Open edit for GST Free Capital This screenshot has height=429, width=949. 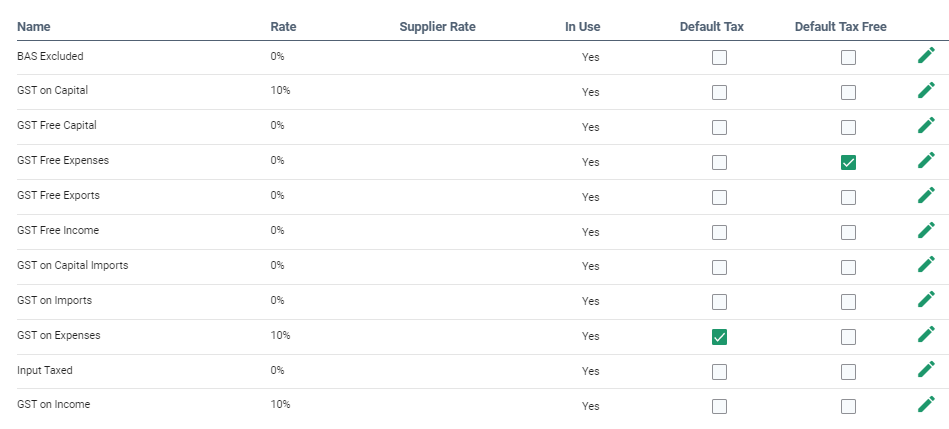click(x=926, y=126)
